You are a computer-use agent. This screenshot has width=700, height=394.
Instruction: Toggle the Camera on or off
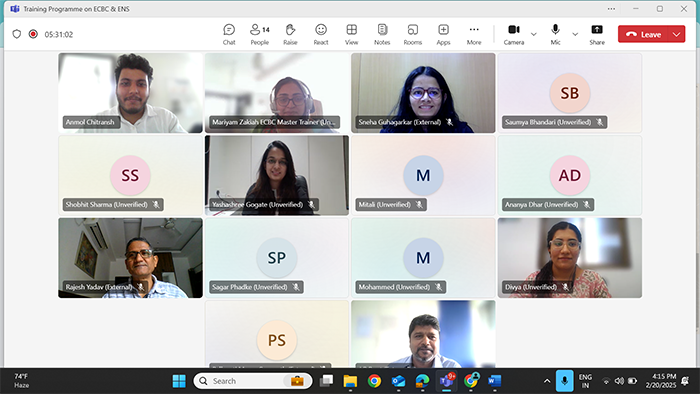(514, 34)
